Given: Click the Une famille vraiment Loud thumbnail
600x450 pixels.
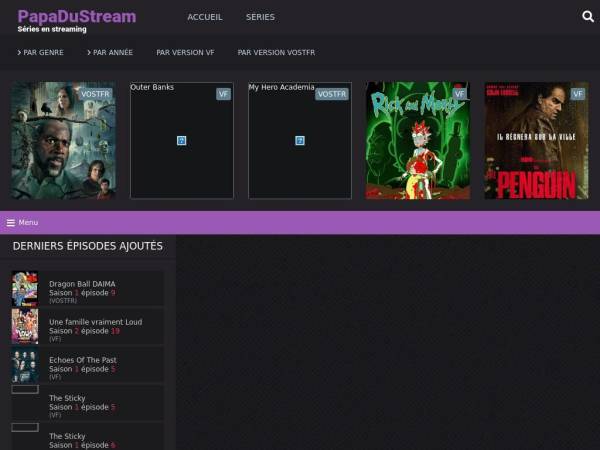Looking at the screenshot, I should tap(25, 326).
